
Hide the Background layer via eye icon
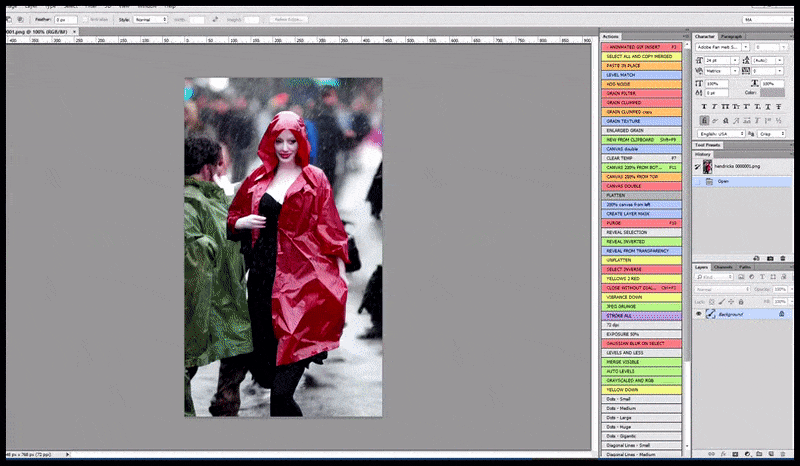coord(699,314)
